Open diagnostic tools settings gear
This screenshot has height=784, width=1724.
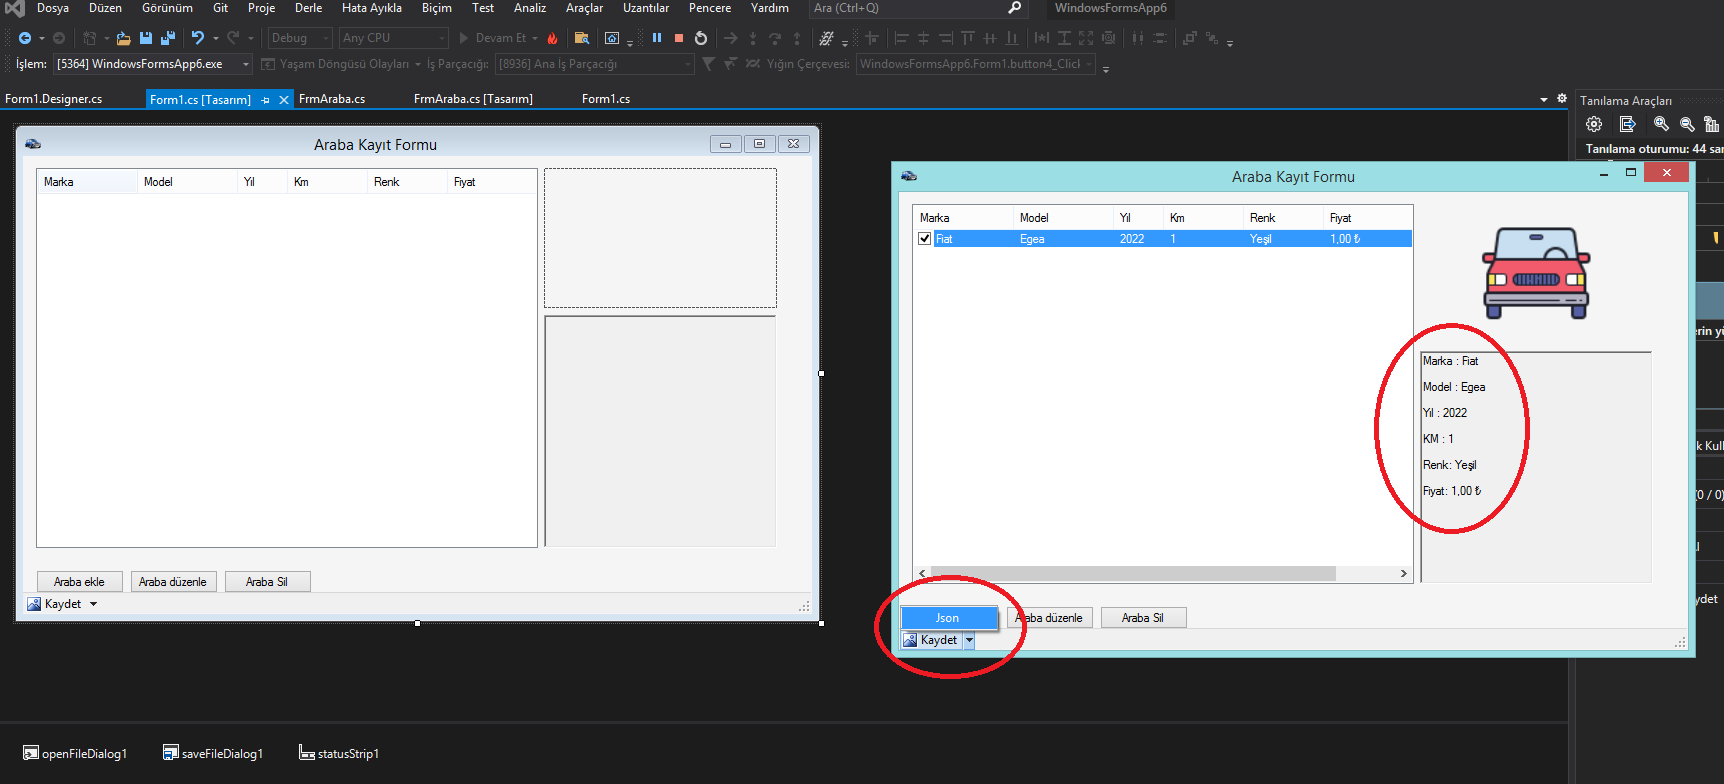coord(1594,124)
